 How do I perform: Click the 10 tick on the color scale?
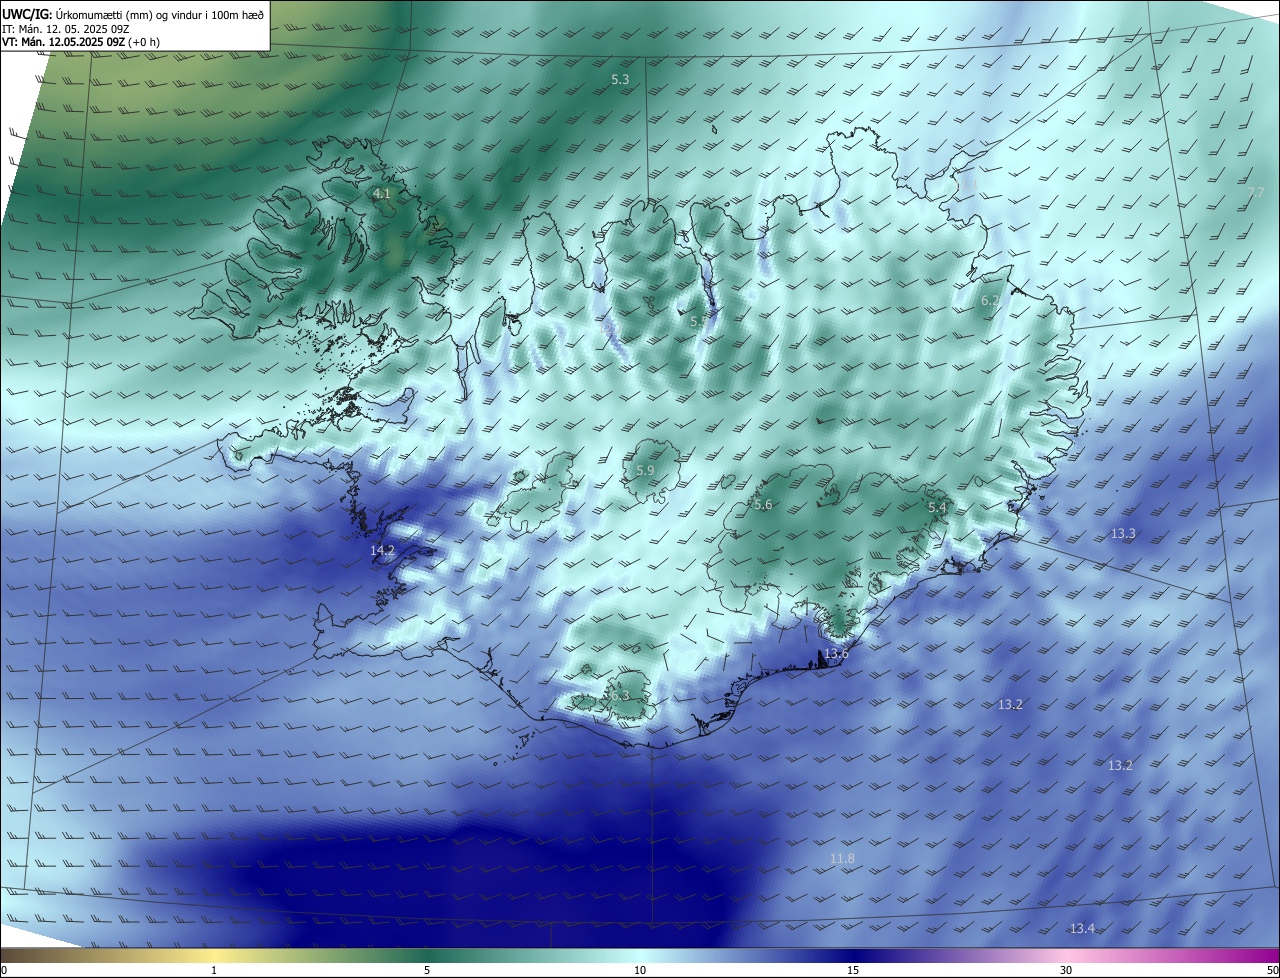640,970
